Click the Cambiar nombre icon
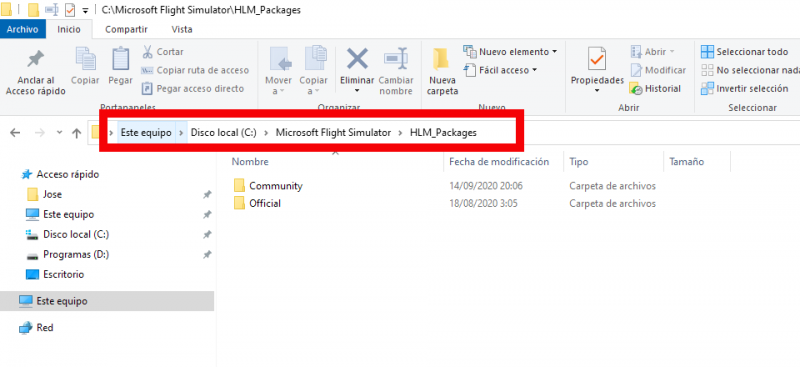This screenshot has width=800, height=367. [x=395, y=59]
